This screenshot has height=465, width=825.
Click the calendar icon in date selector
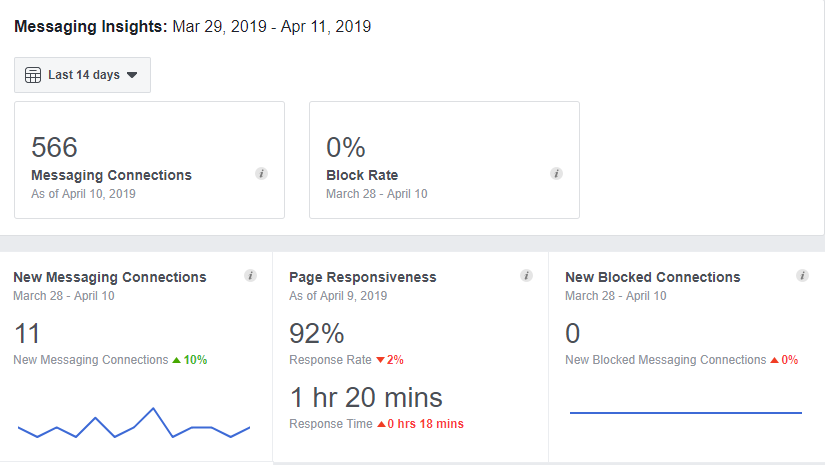coord(33,75)
